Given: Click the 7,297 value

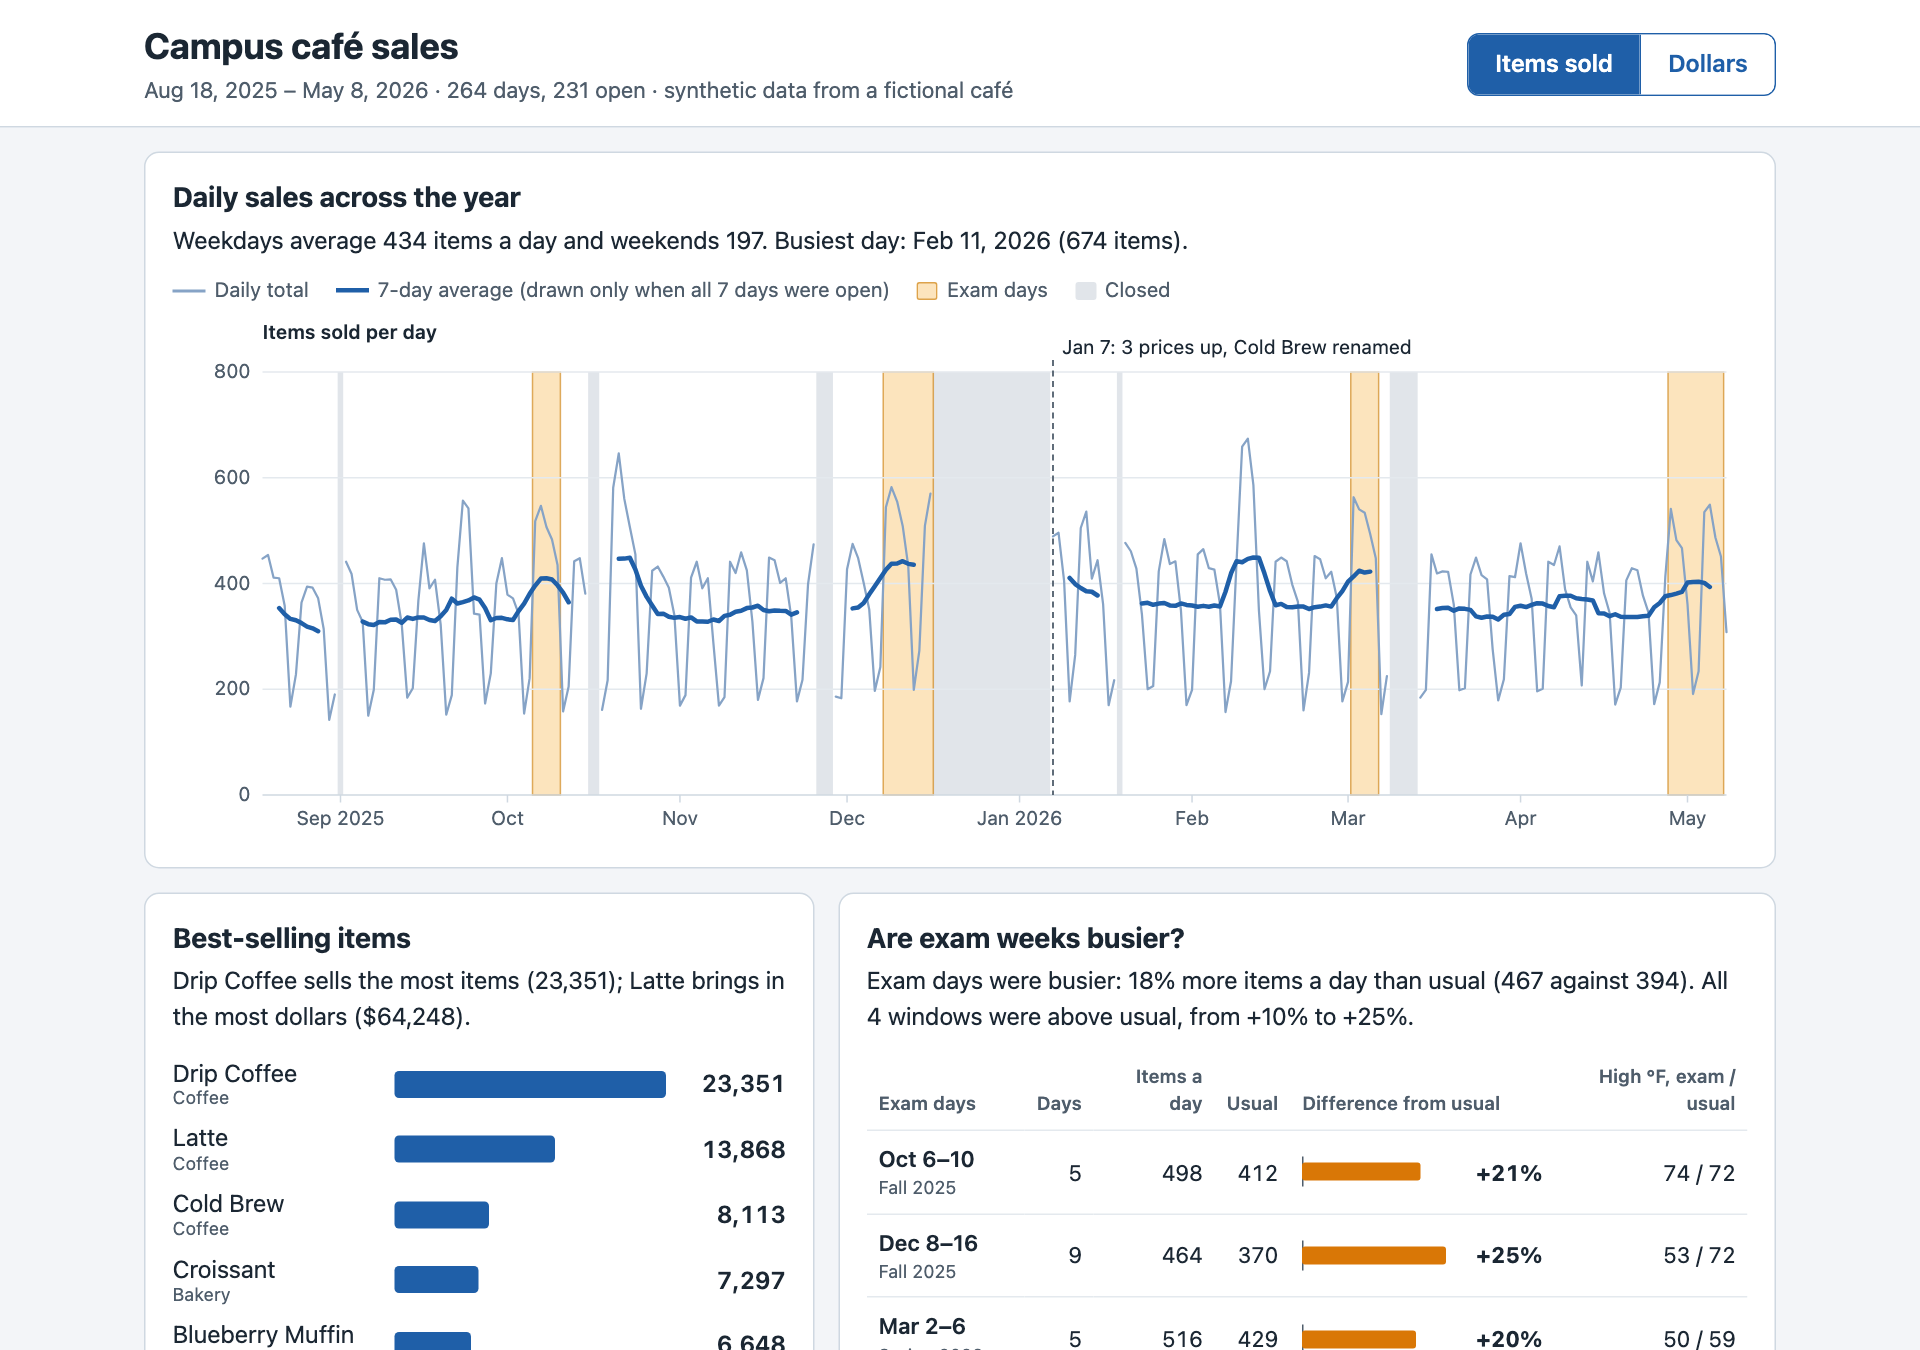Looking at the screenshot, I should pyautogui.click(x=751, y=1281).
